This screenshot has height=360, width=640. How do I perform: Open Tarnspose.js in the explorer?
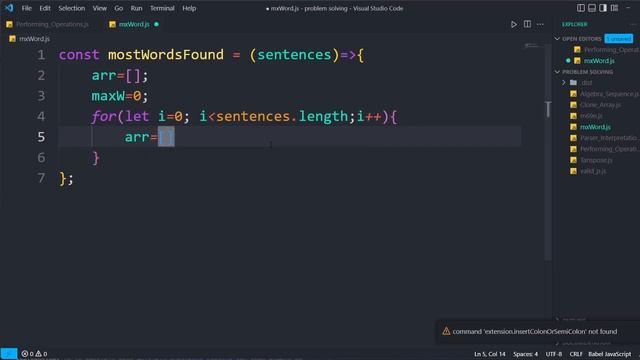click(596, 160)
